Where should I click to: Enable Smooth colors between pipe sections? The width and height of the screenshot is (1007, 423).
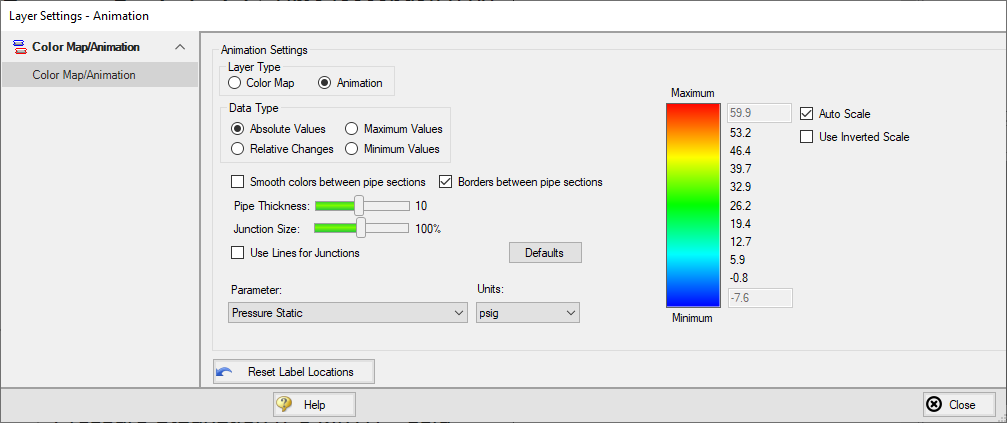[238, 182]
